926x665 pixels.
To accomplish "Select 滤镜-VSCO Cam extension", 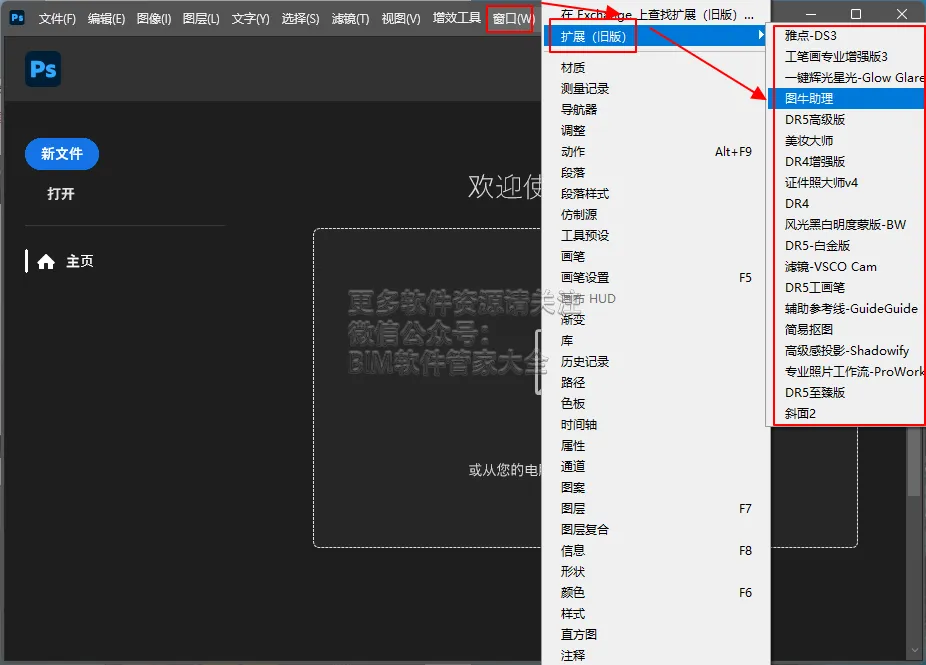I will [847, 267].
